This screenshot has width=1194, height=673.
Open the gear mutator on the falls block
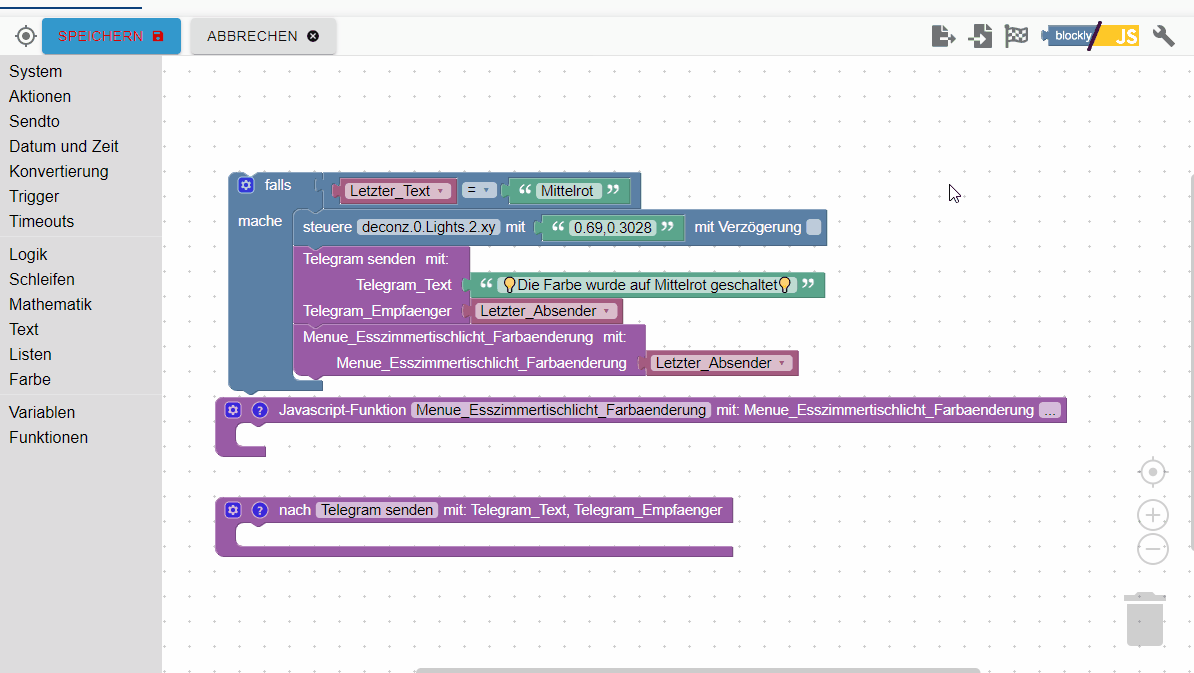[x=245, y=185]
